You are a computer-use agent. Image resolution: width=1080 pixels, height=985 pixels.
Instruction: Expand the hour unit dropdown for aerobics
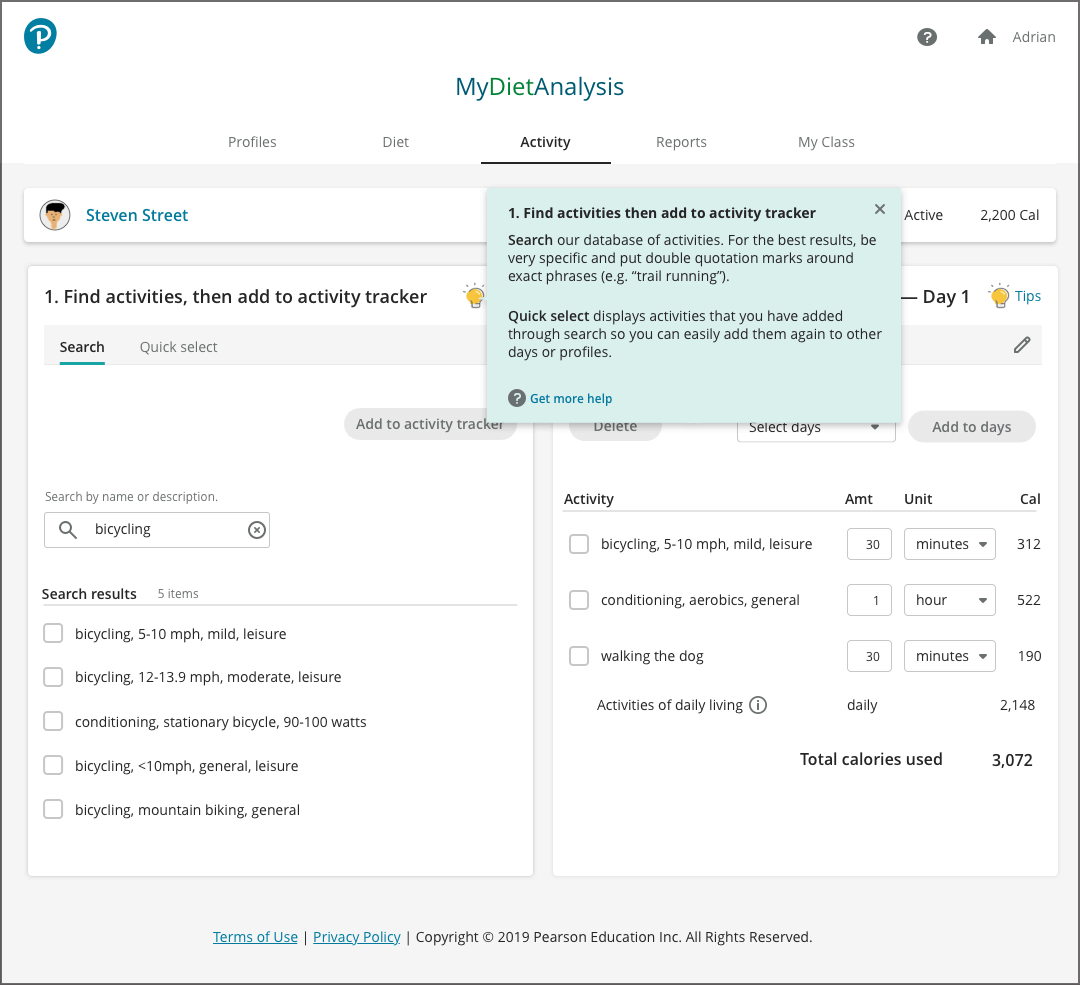point(949,600)
